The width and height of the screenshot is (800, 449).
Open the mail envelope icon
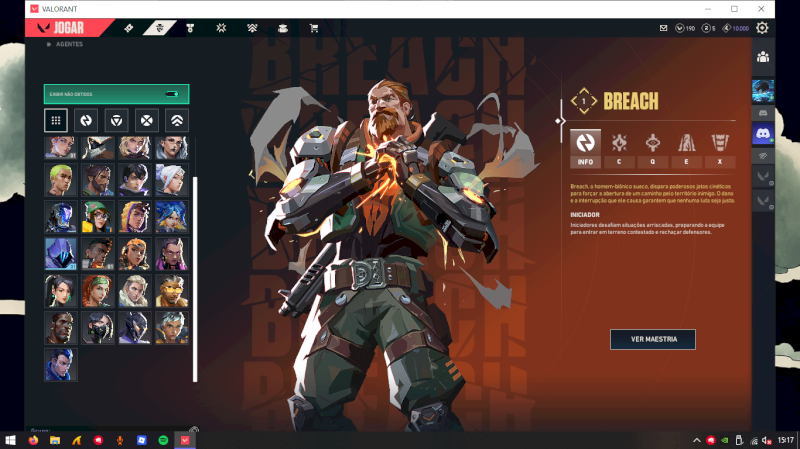point(663,28)
